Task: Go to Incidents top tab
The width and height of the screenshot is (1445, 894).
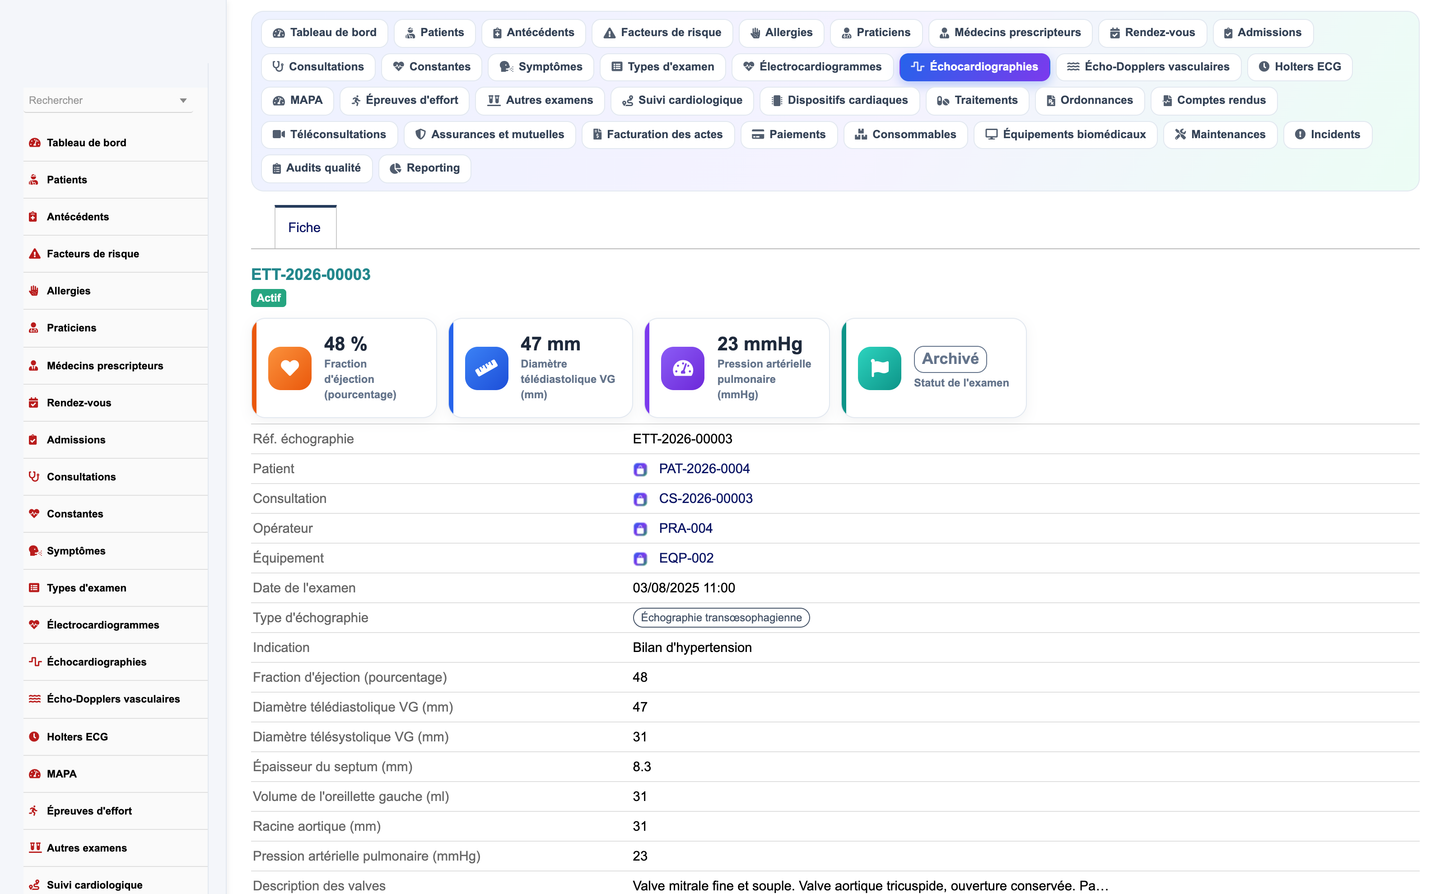Action: (x=1327, y=134)
